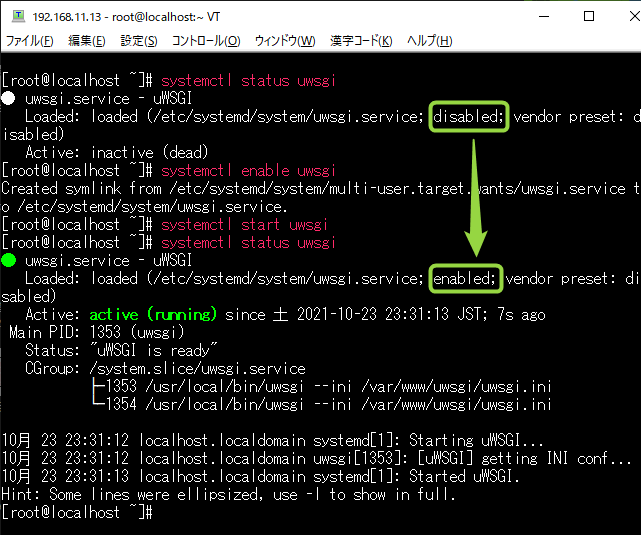Open the コントロール(O) menu

click(x=206, y=41)
